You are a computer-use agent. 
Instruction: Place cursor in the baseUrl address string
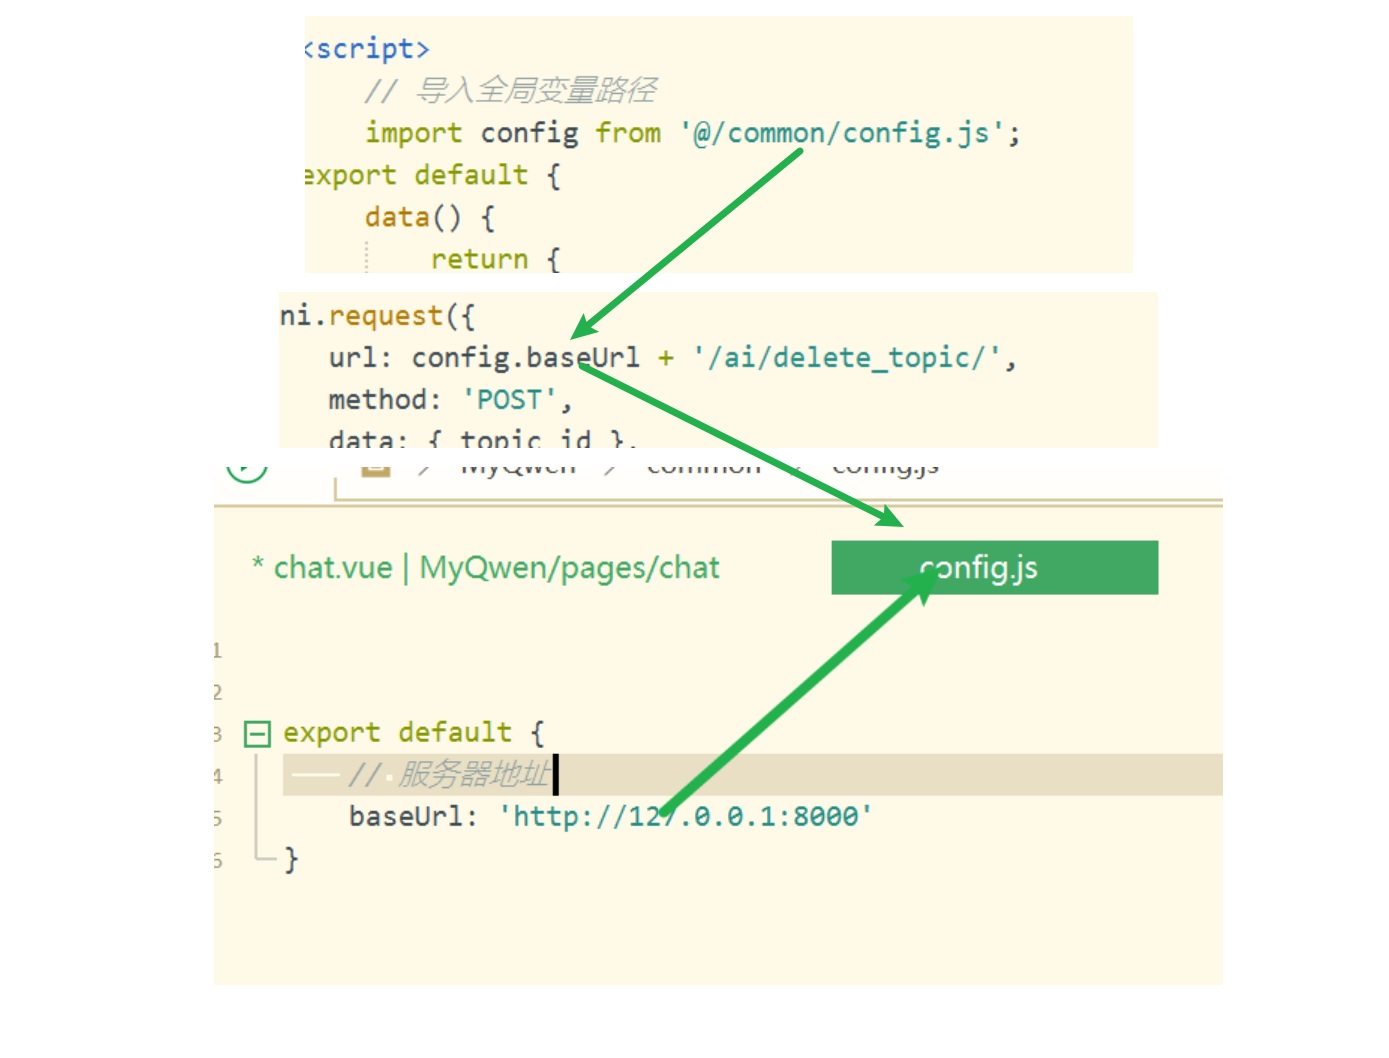point(691,817)
